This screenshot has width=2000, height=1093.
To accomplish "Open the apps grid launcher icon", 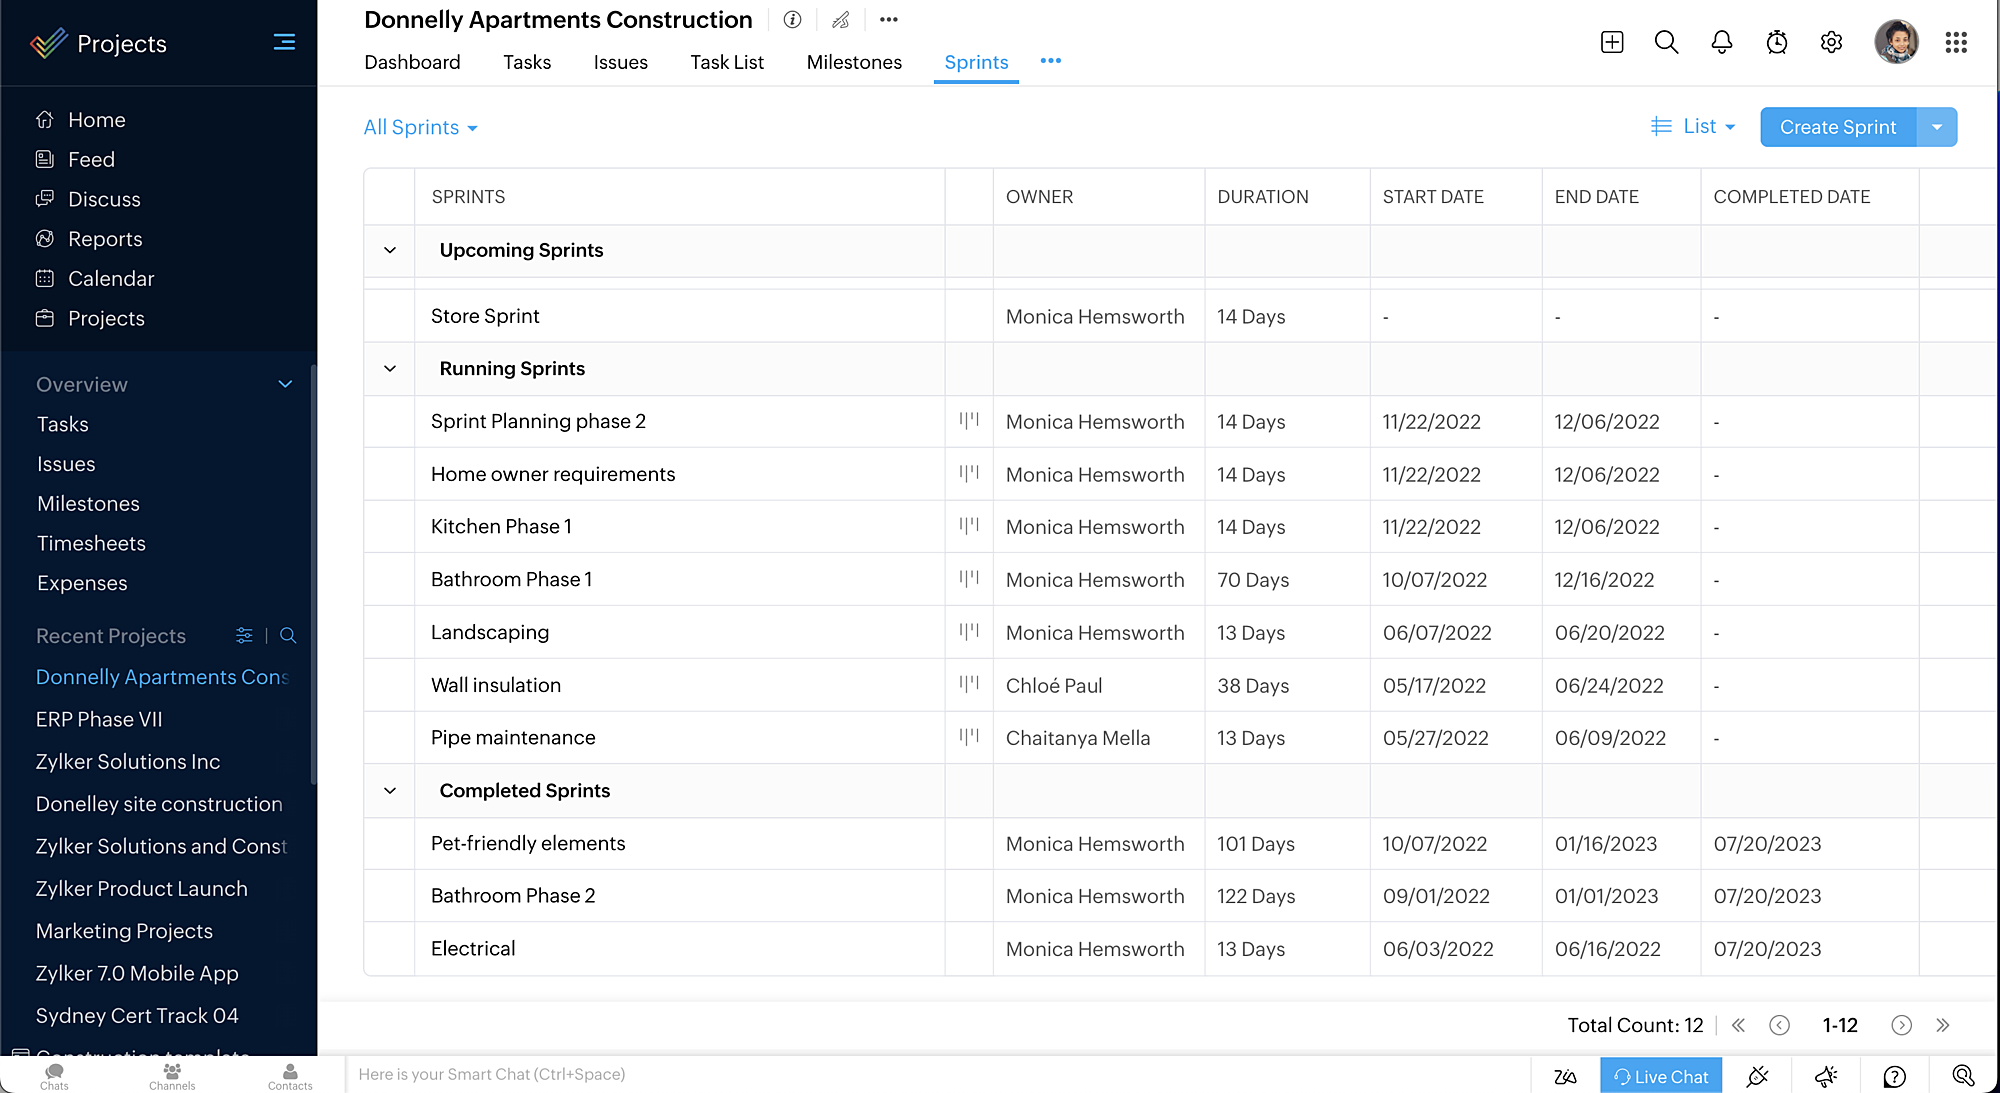I will click(x=1955, y=42).
